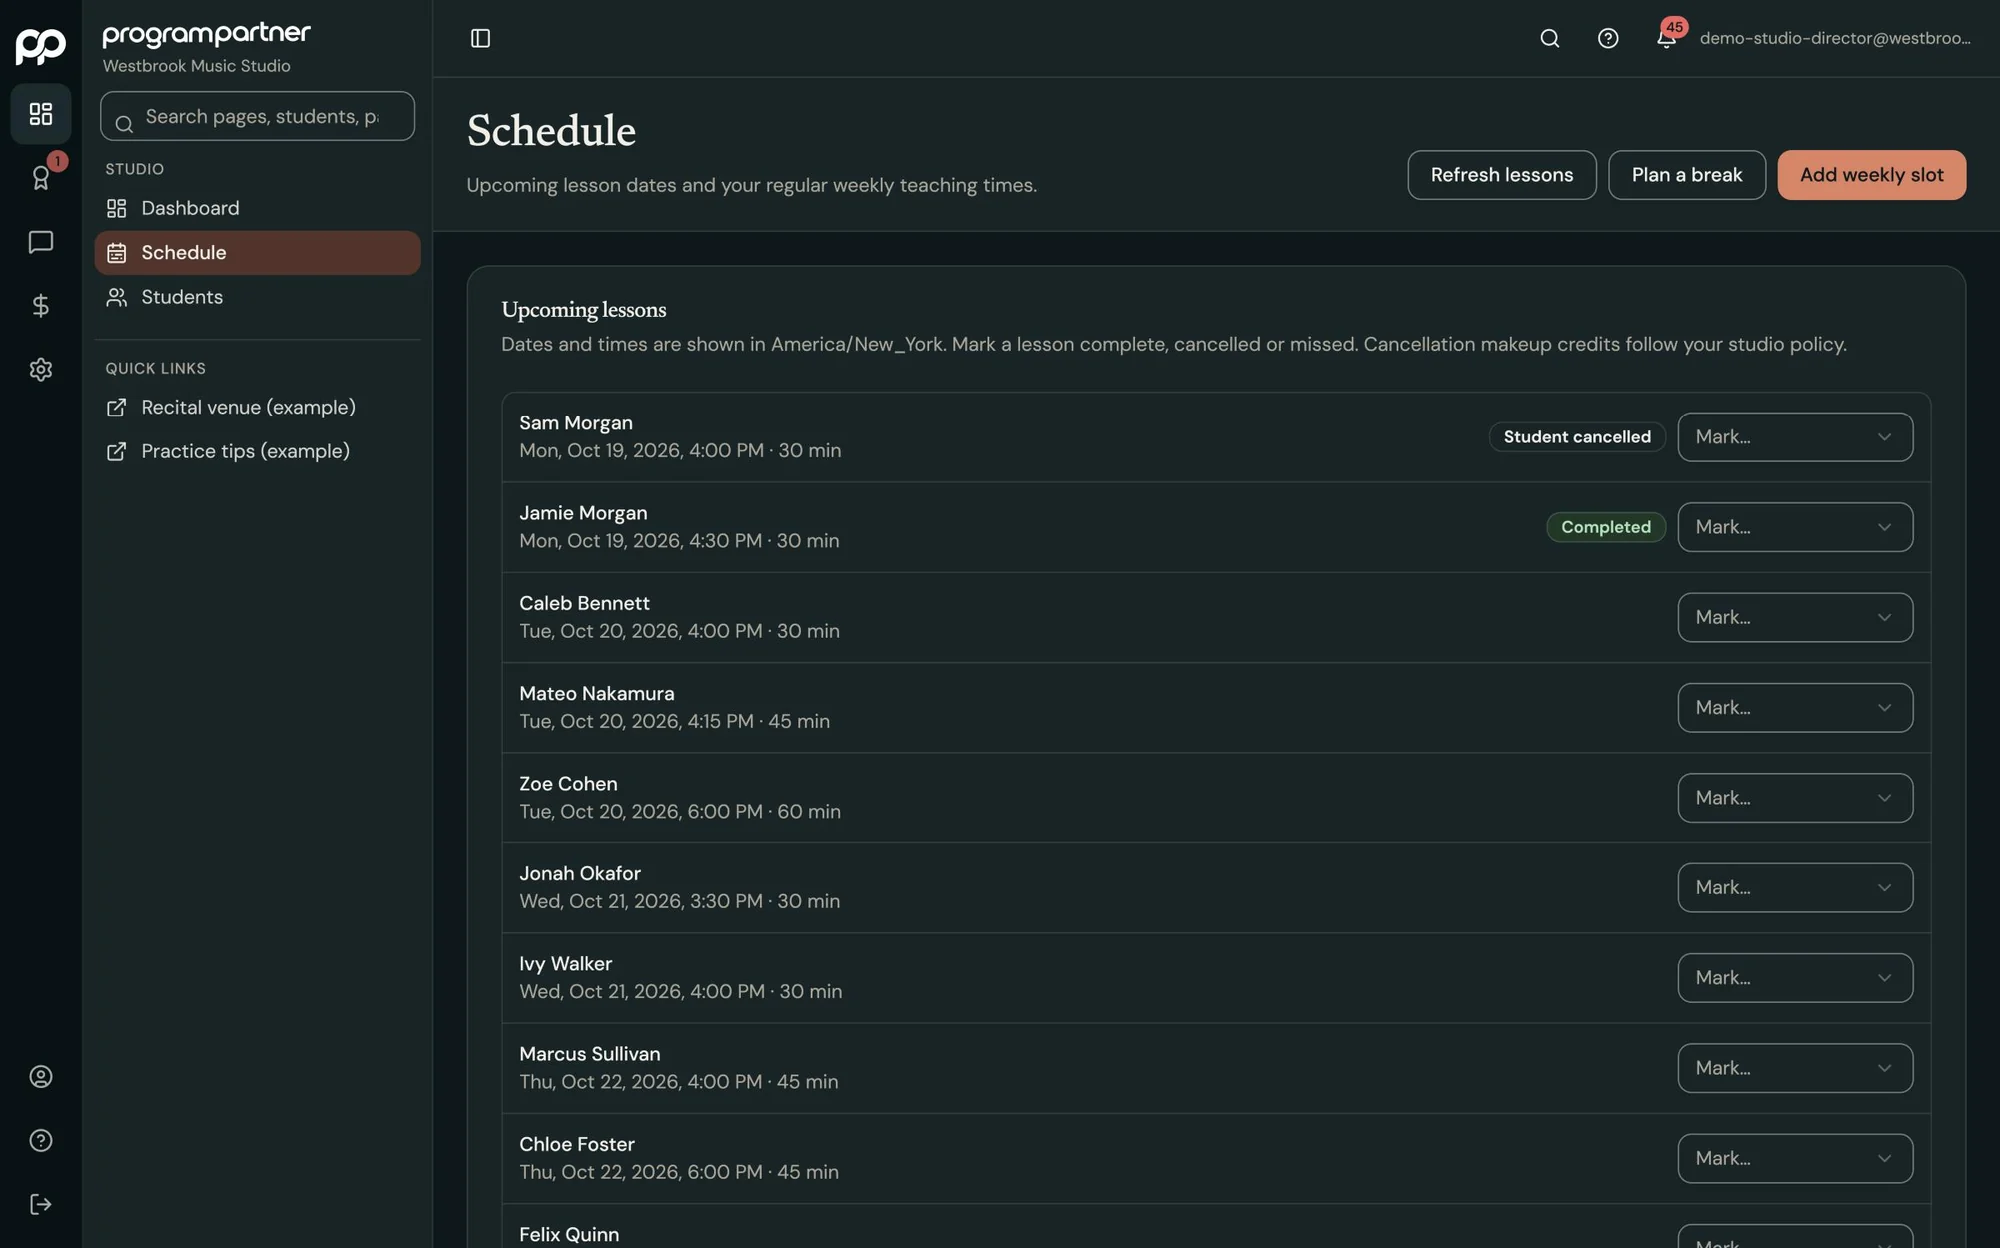This screenshot has width=2000, height=1248.
Task: Open the account profile icon in the rail
Action: pyautogui.click(x=41, y=1076)
